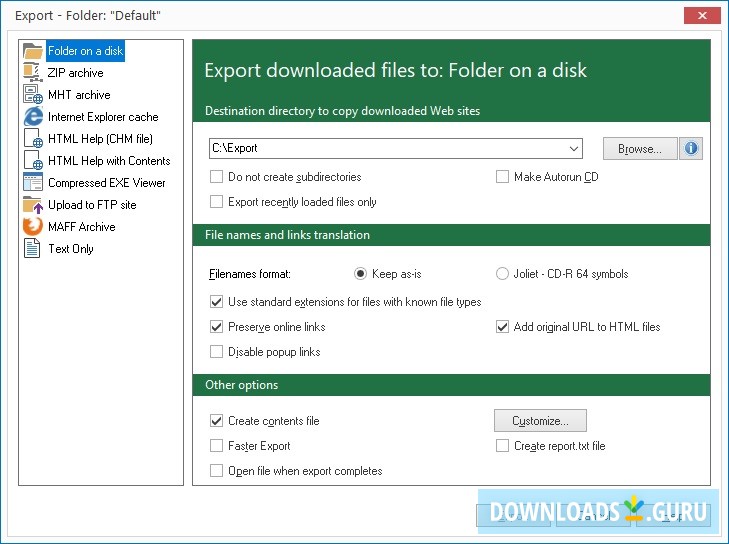Enable Faster Export checkbox
This screenshot has height=544, width=729.
[216, 446]
